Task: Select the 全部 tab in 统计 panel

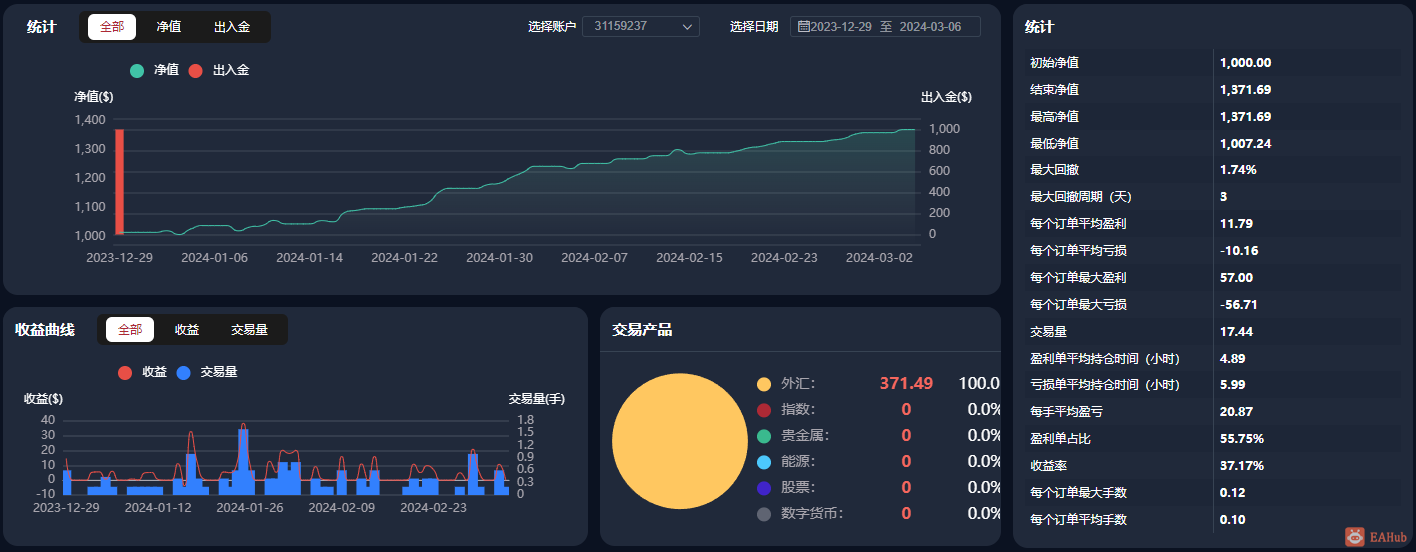Action: tap(112, 27)
